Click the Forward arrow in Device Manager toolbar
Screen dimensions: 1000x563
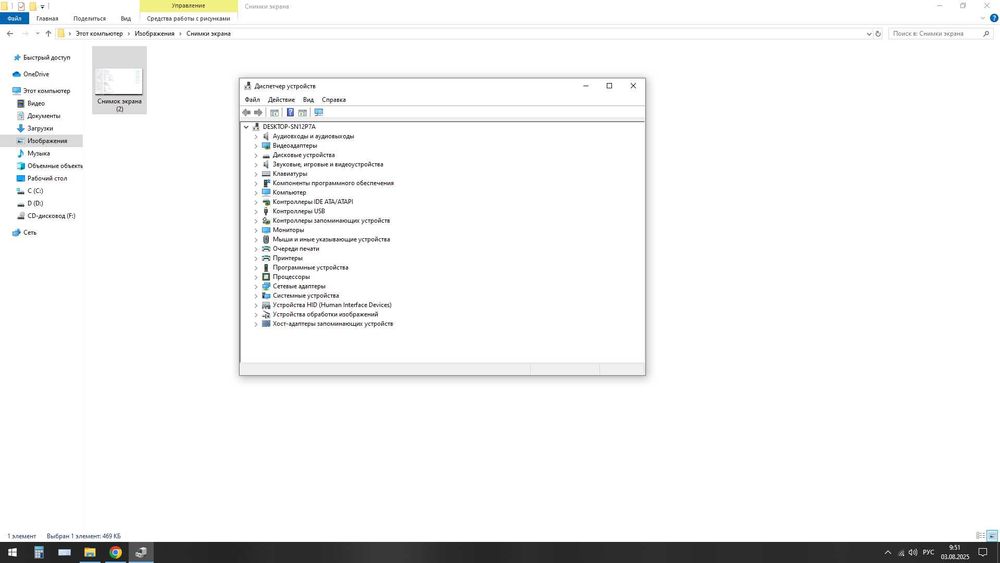point(258,113)
